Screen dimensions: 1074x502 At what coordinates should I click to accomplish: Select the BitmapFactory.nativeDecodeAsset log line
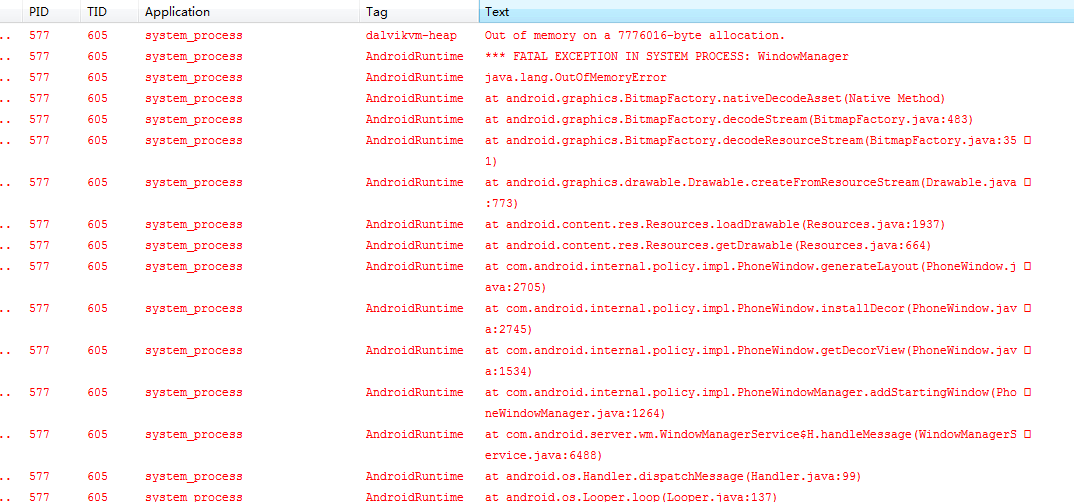tap(714, 99)
